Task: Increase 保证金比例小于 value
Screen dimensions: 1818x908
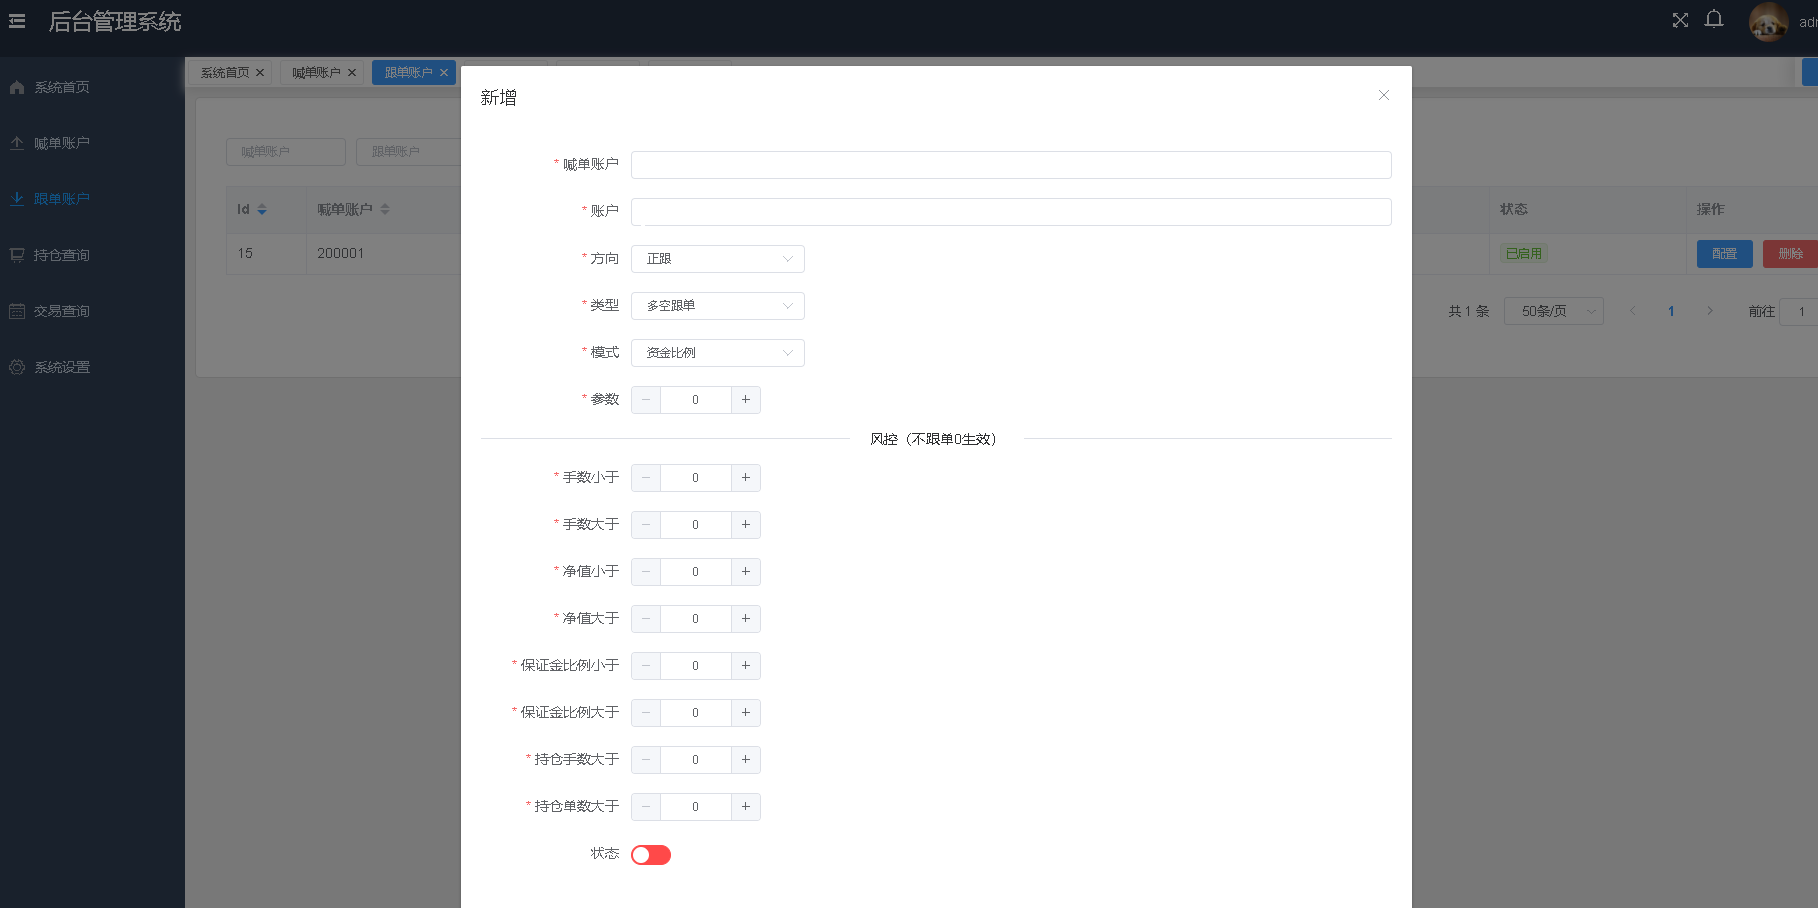Action: [746, 666]
